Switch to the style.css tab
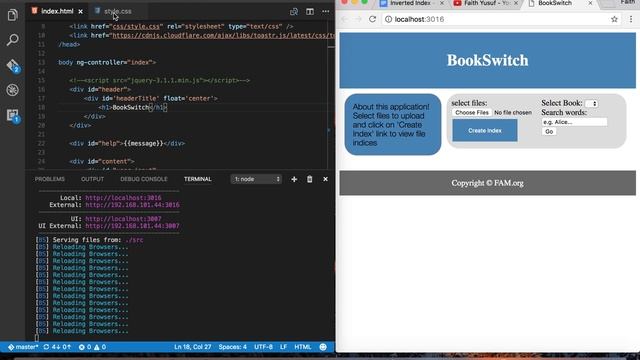Image resolution: width=640 pixels, height=360 pixels. coord(118,11)
